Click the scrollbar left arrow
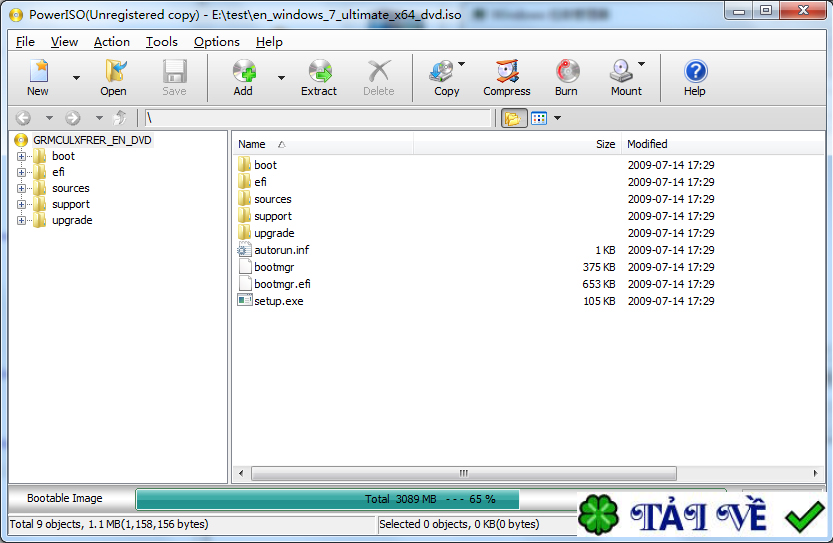The width and height of the screenshot is (833, 543). pos(241,473)
